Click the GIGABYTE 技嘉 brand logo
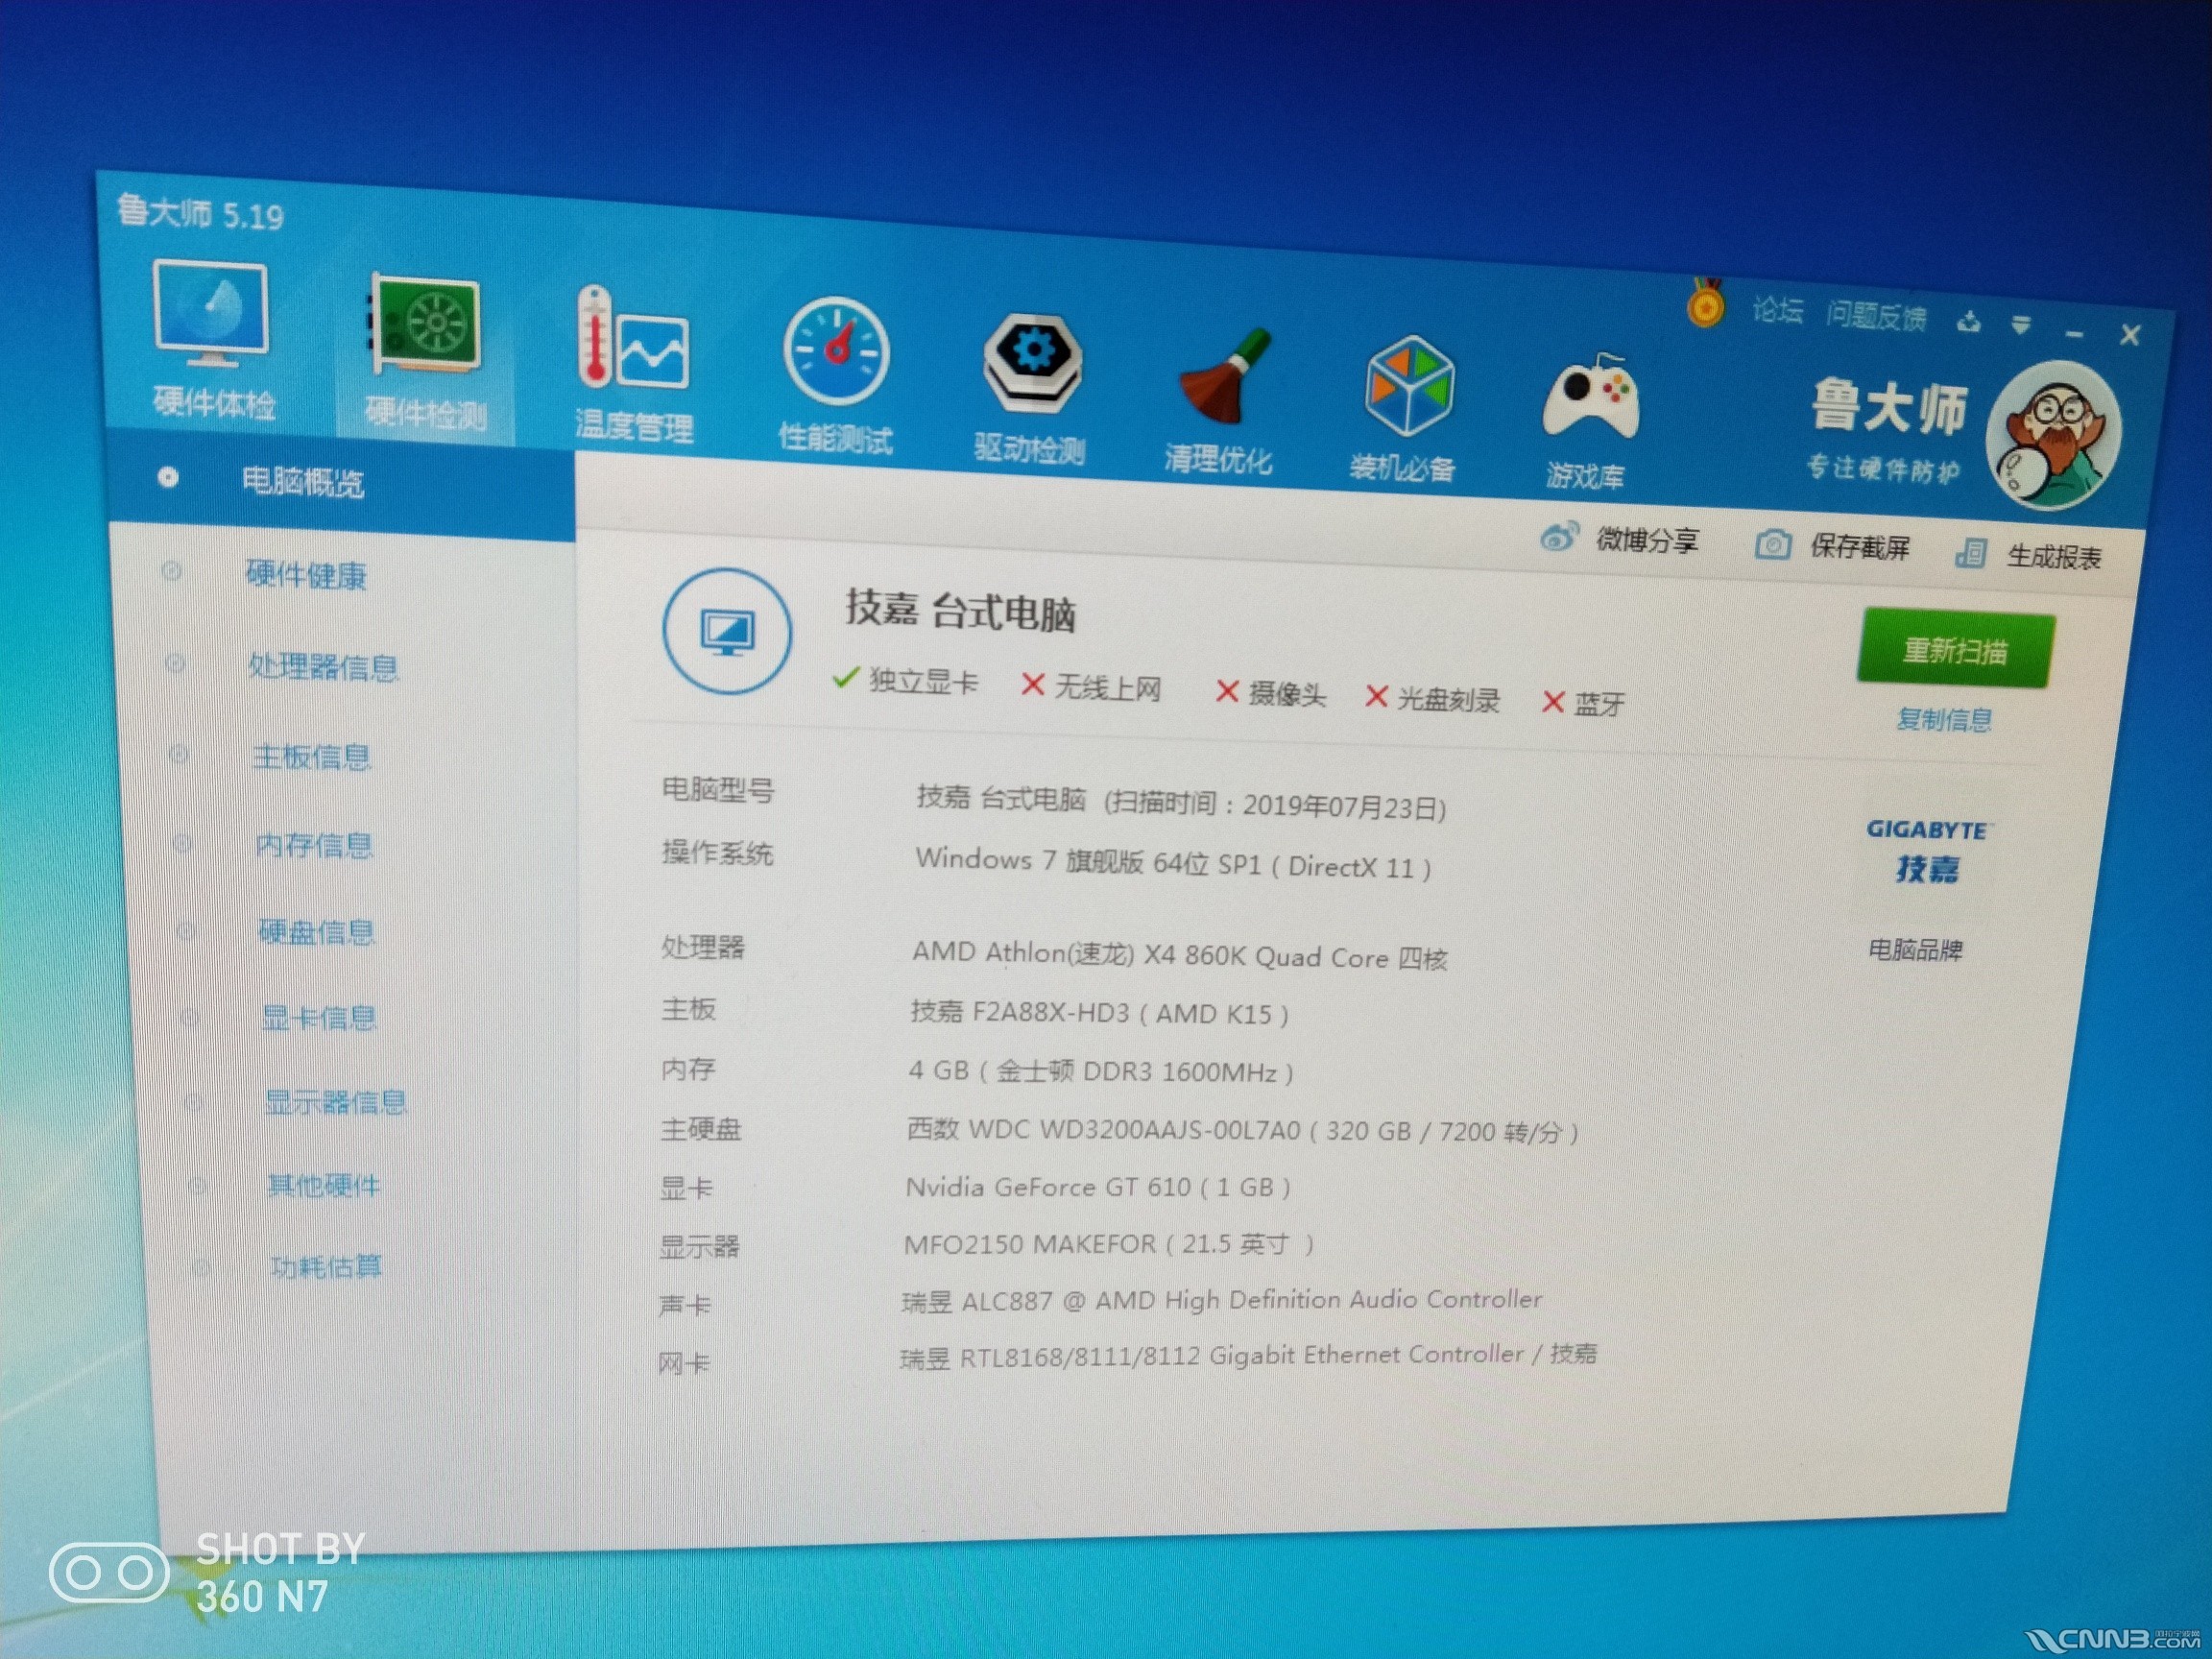 pyautogui.click(x=1928, y=851)
